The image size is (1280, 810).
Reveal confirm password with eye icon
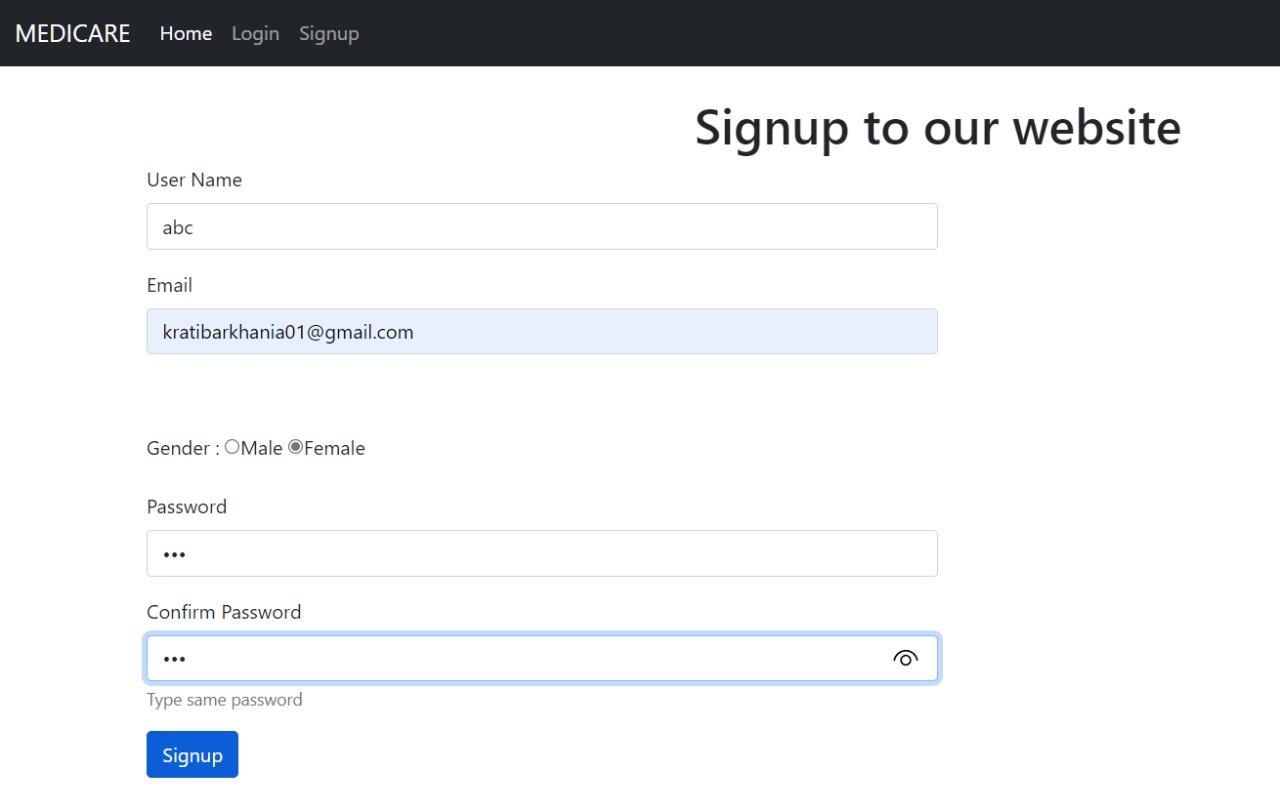[x=906, y=658]
